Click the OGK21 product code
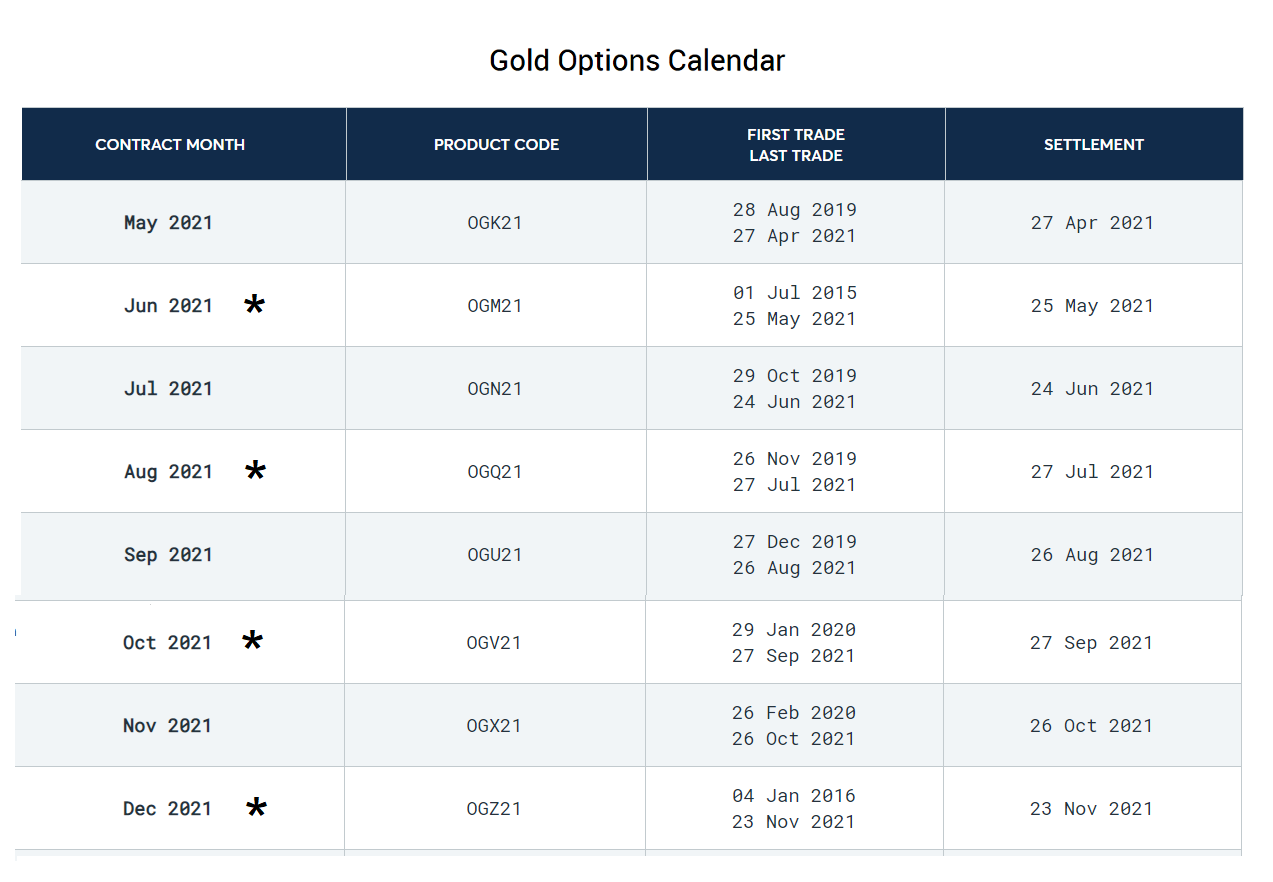 (495, 223)
